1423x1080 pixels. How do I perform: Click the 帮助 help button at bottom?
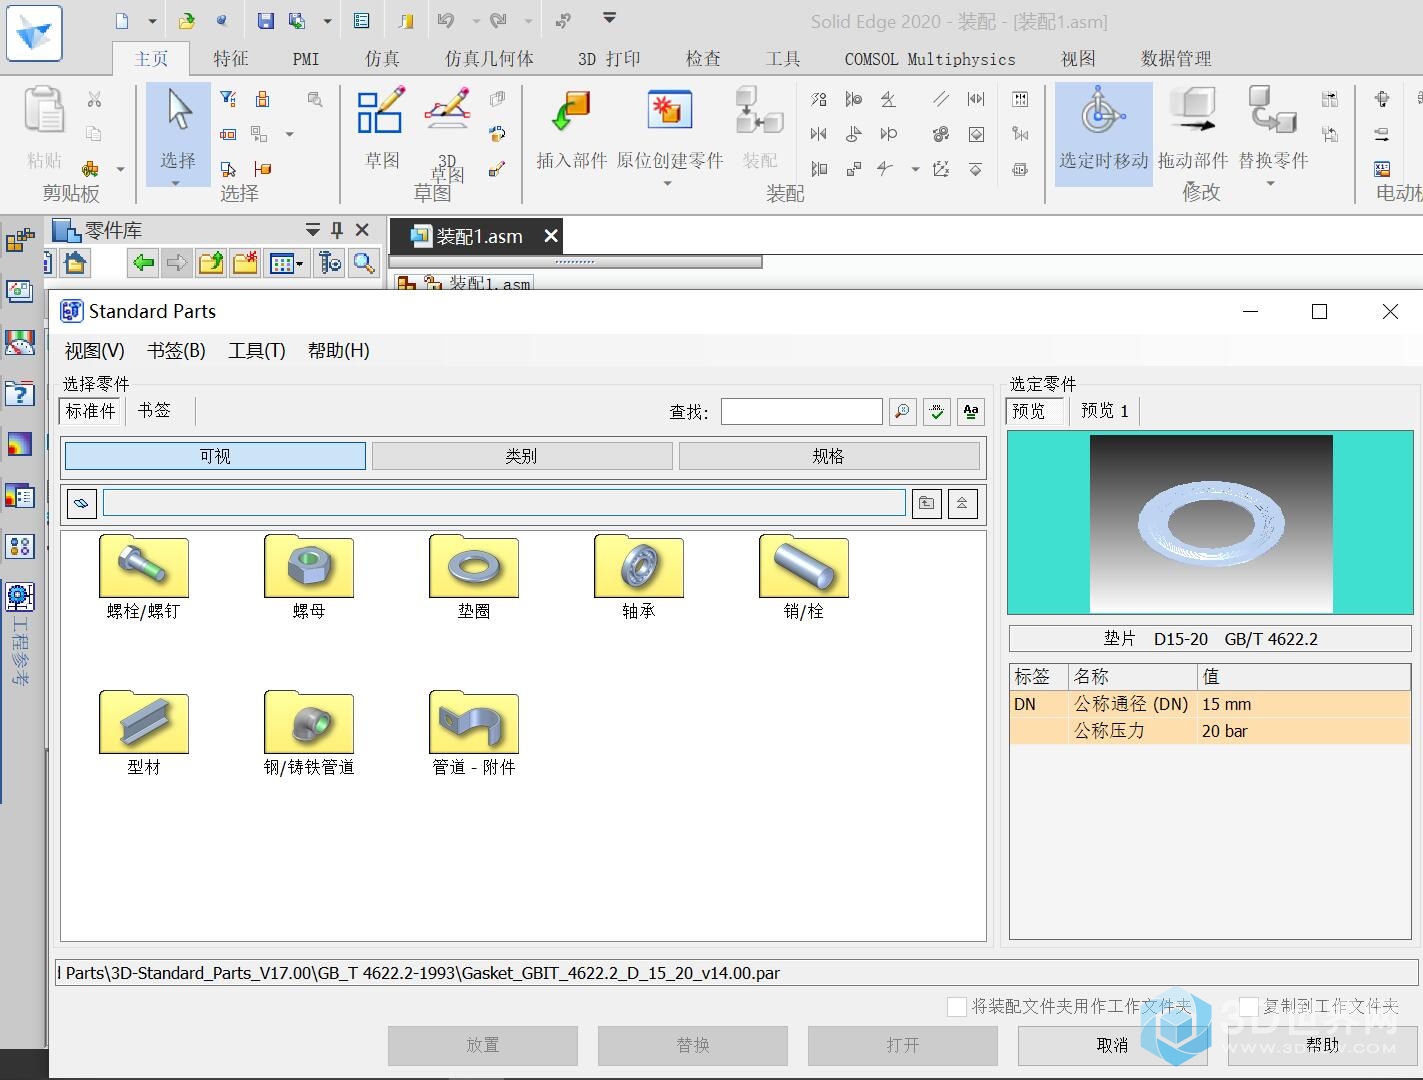1323,1045
